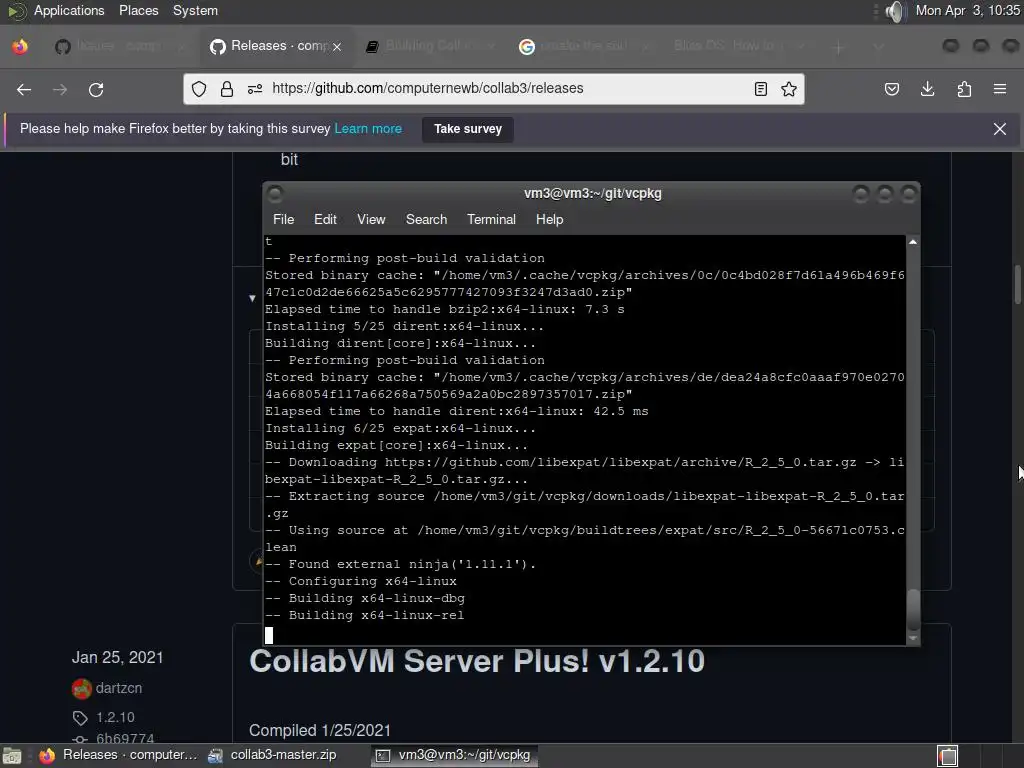Click the terminal window menu button at the title bar's left
The height and width of the screenshot is (768, 1024).
pyautogui.click(x=275, y=193)
